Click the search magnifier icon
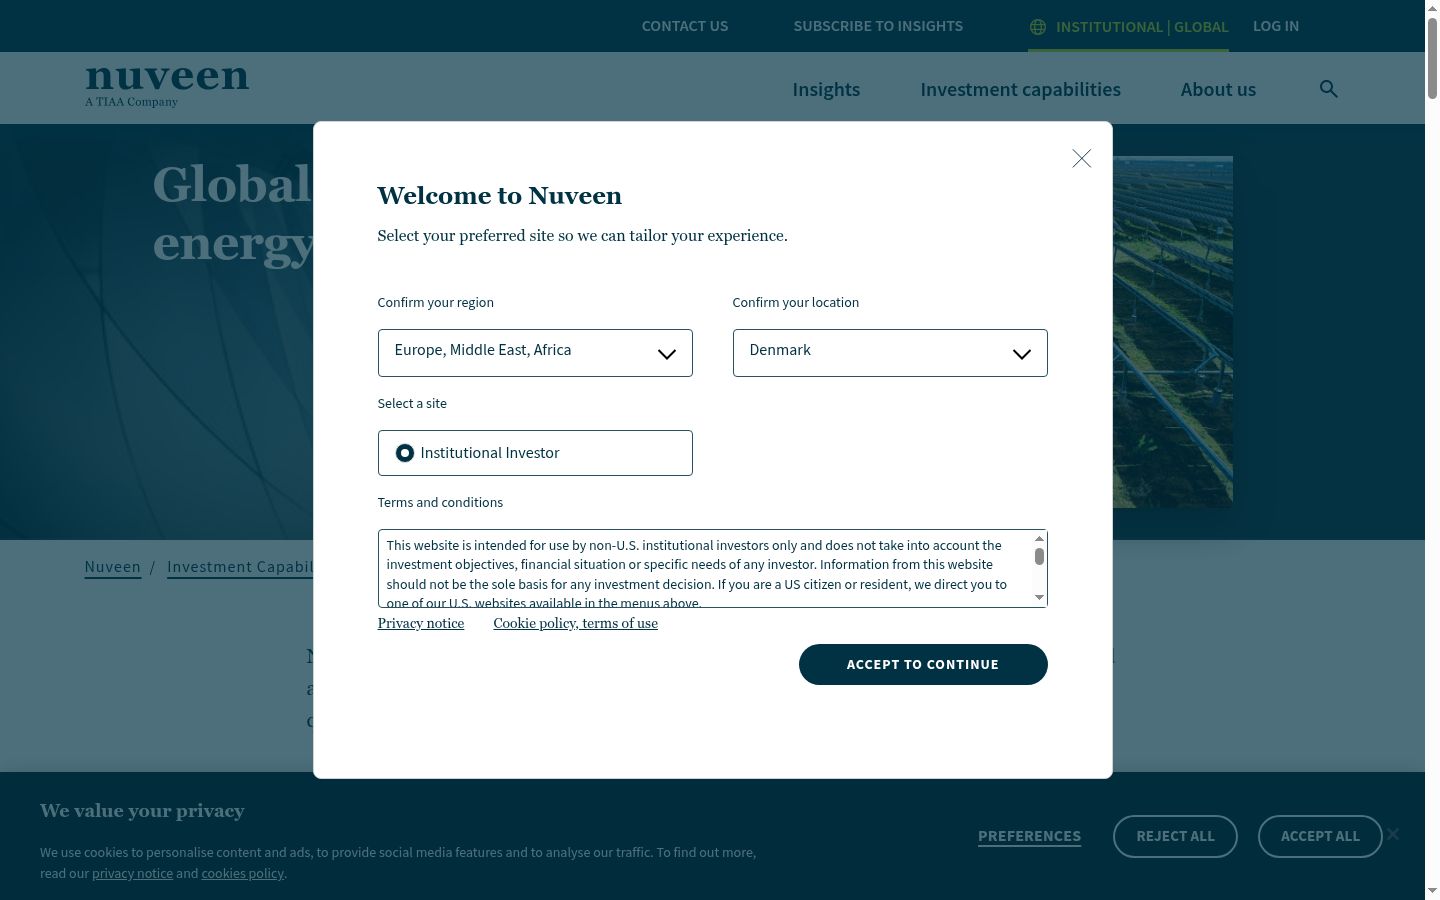Image resolution: width=1440 pixels, height=900 pixels. pyautogui.click(x=1328, y=89)
